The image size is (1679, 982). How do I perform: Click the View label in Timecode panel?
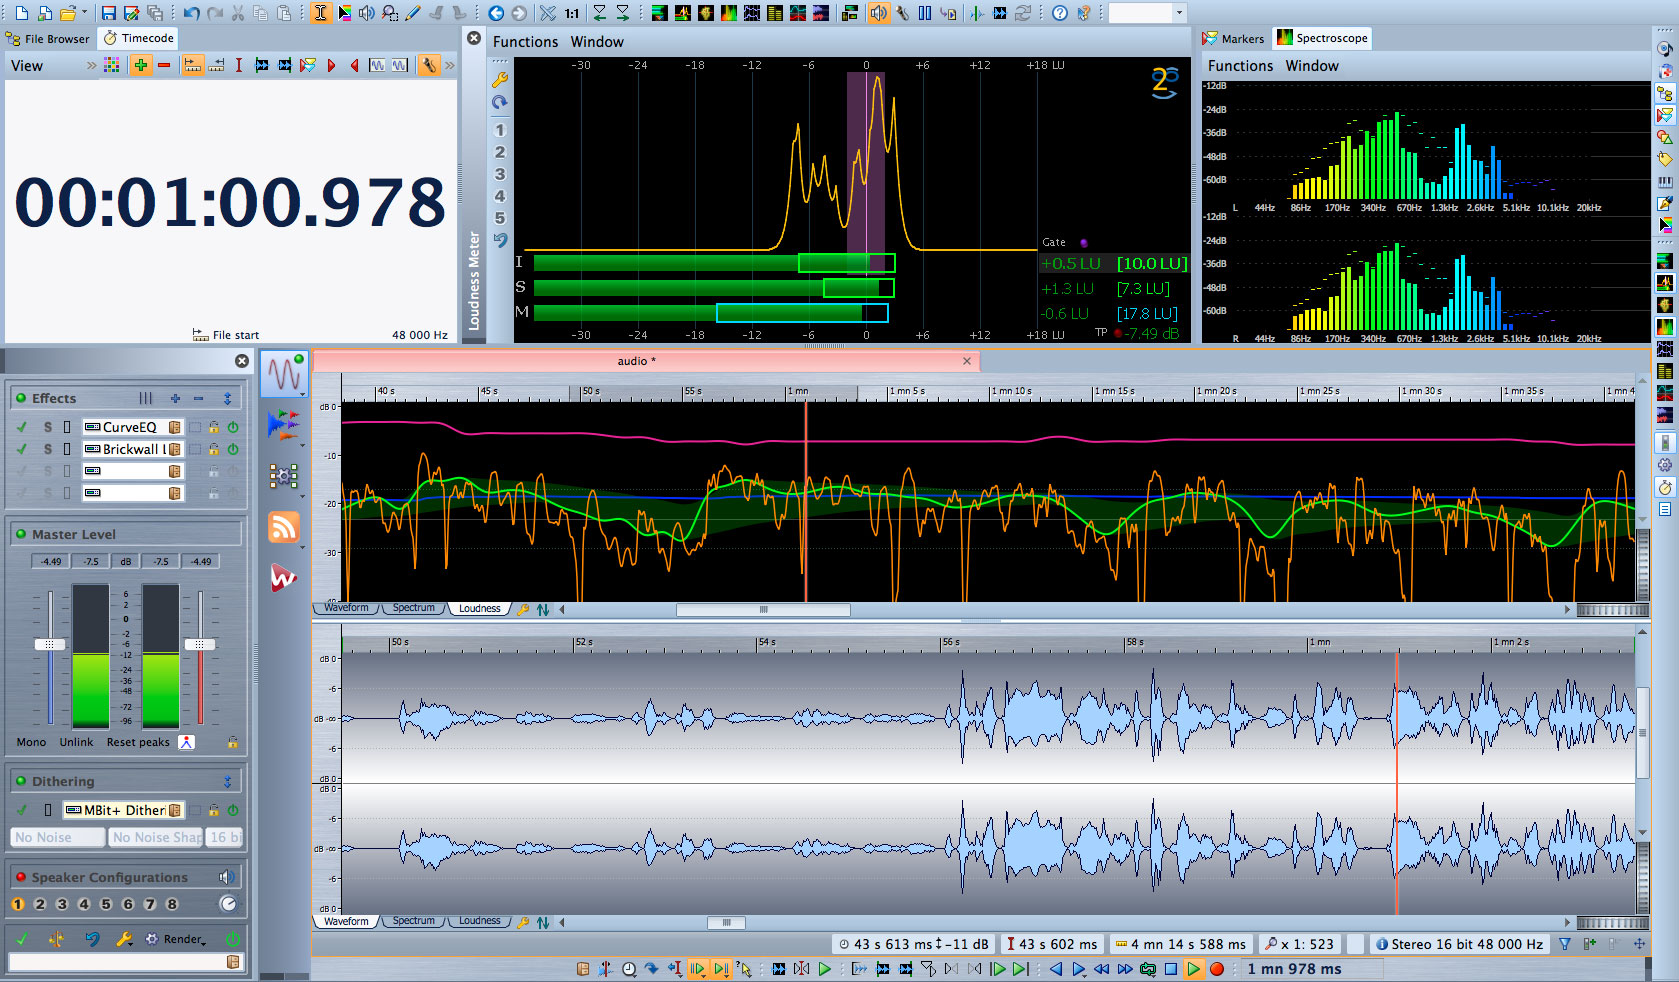(x=27, y=66)
